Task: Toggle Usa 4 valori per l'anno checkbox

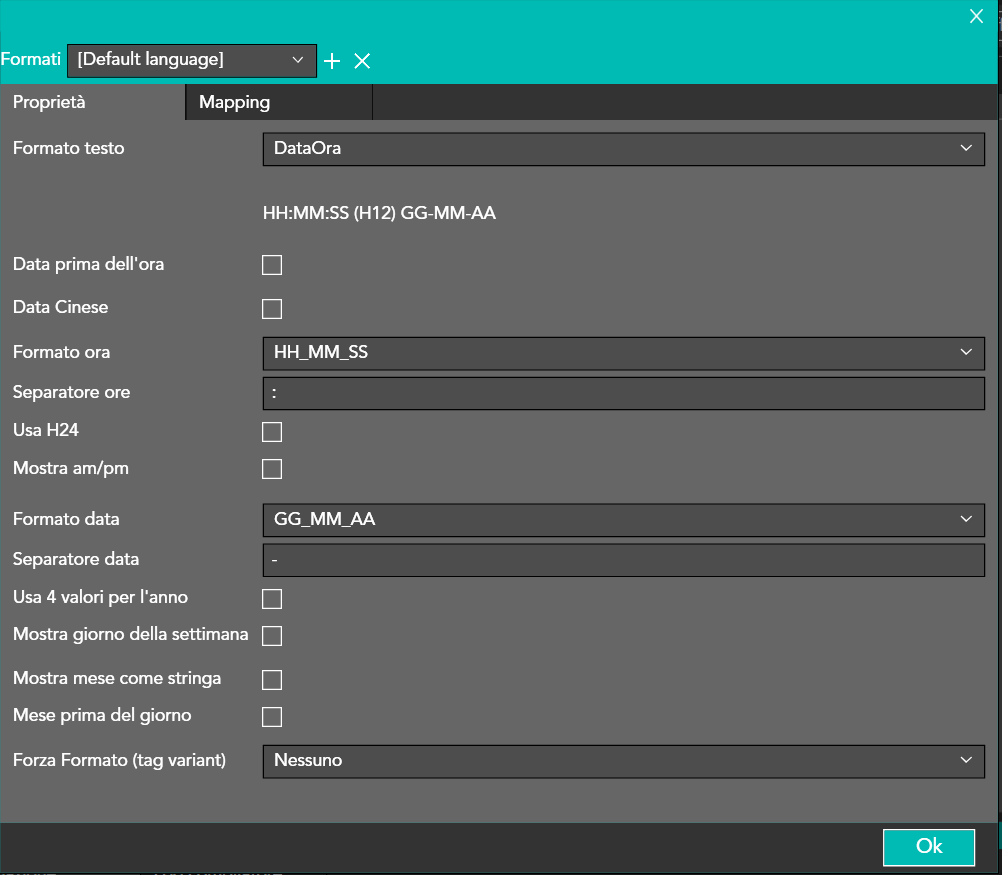Action: pos(272,599)
